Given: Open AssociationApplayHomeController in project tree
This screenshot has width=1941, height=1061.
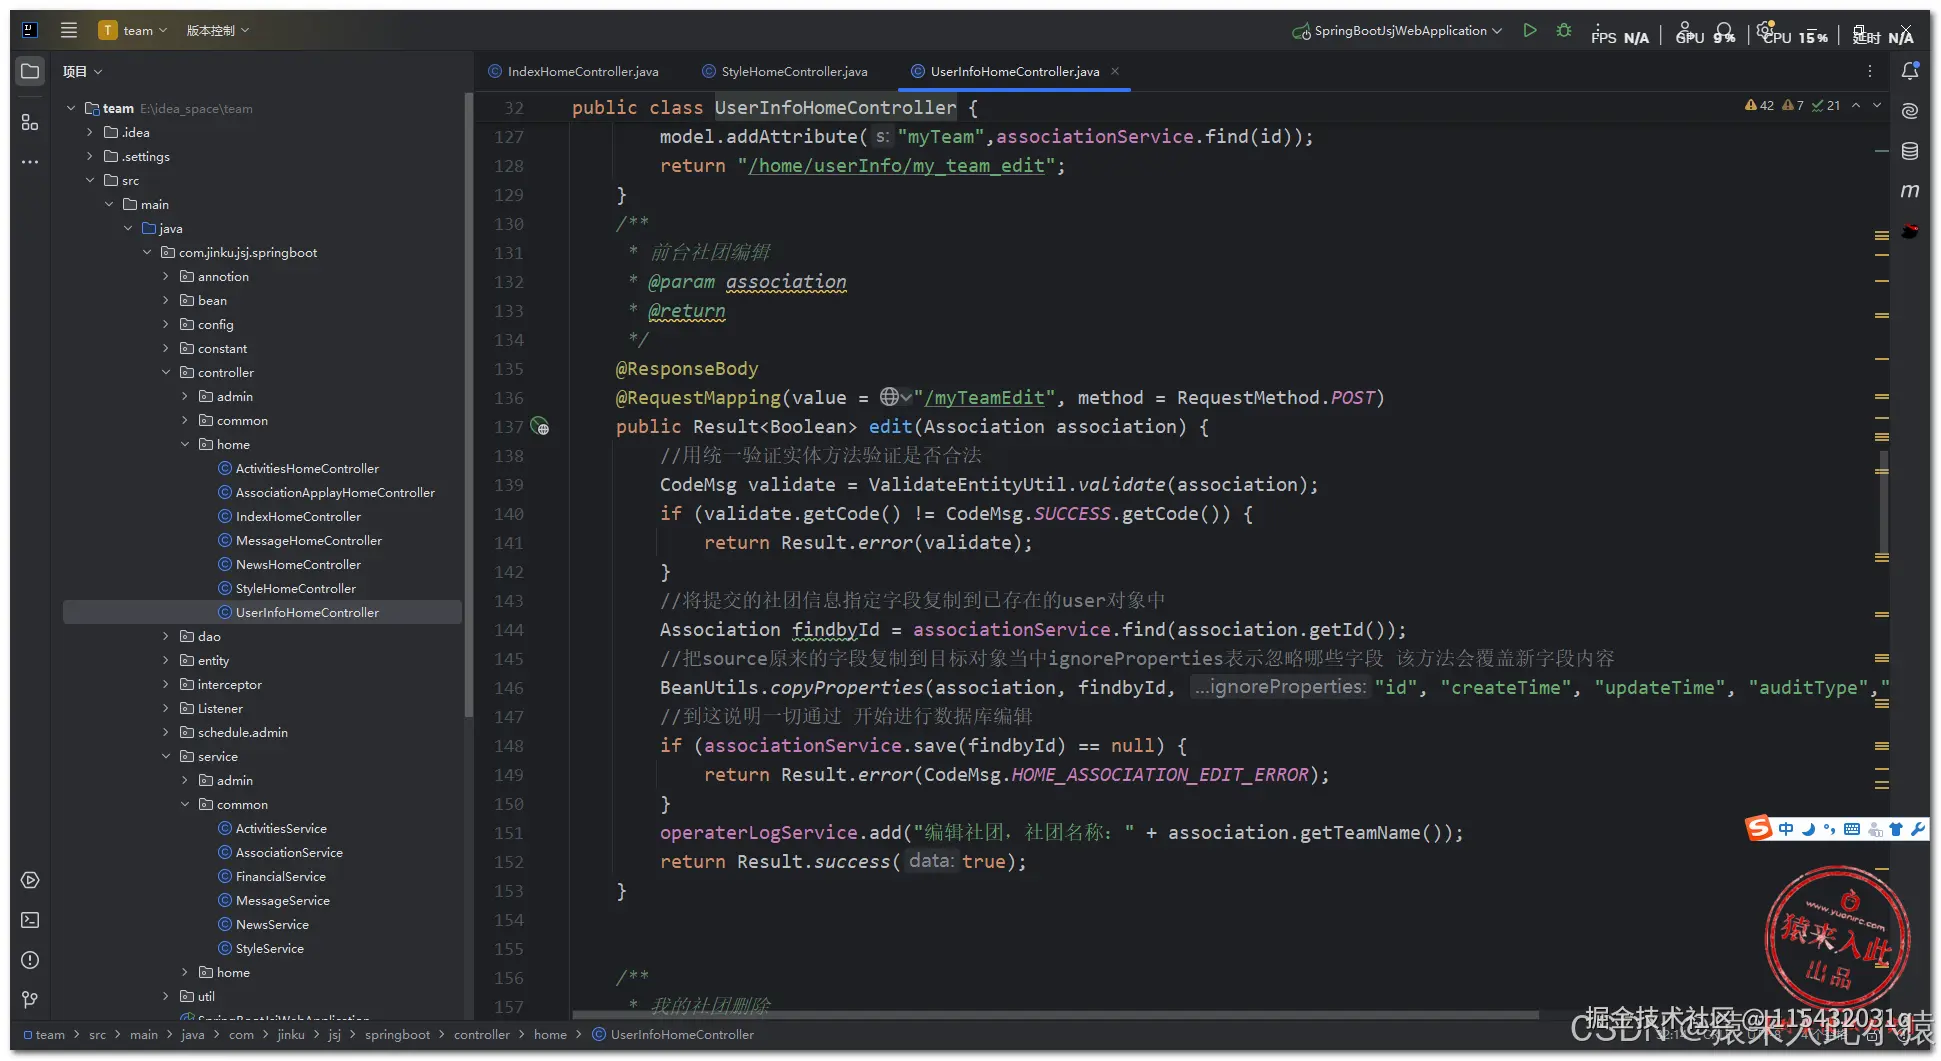Looking at the screenshot, I should [x=335, y=492].
